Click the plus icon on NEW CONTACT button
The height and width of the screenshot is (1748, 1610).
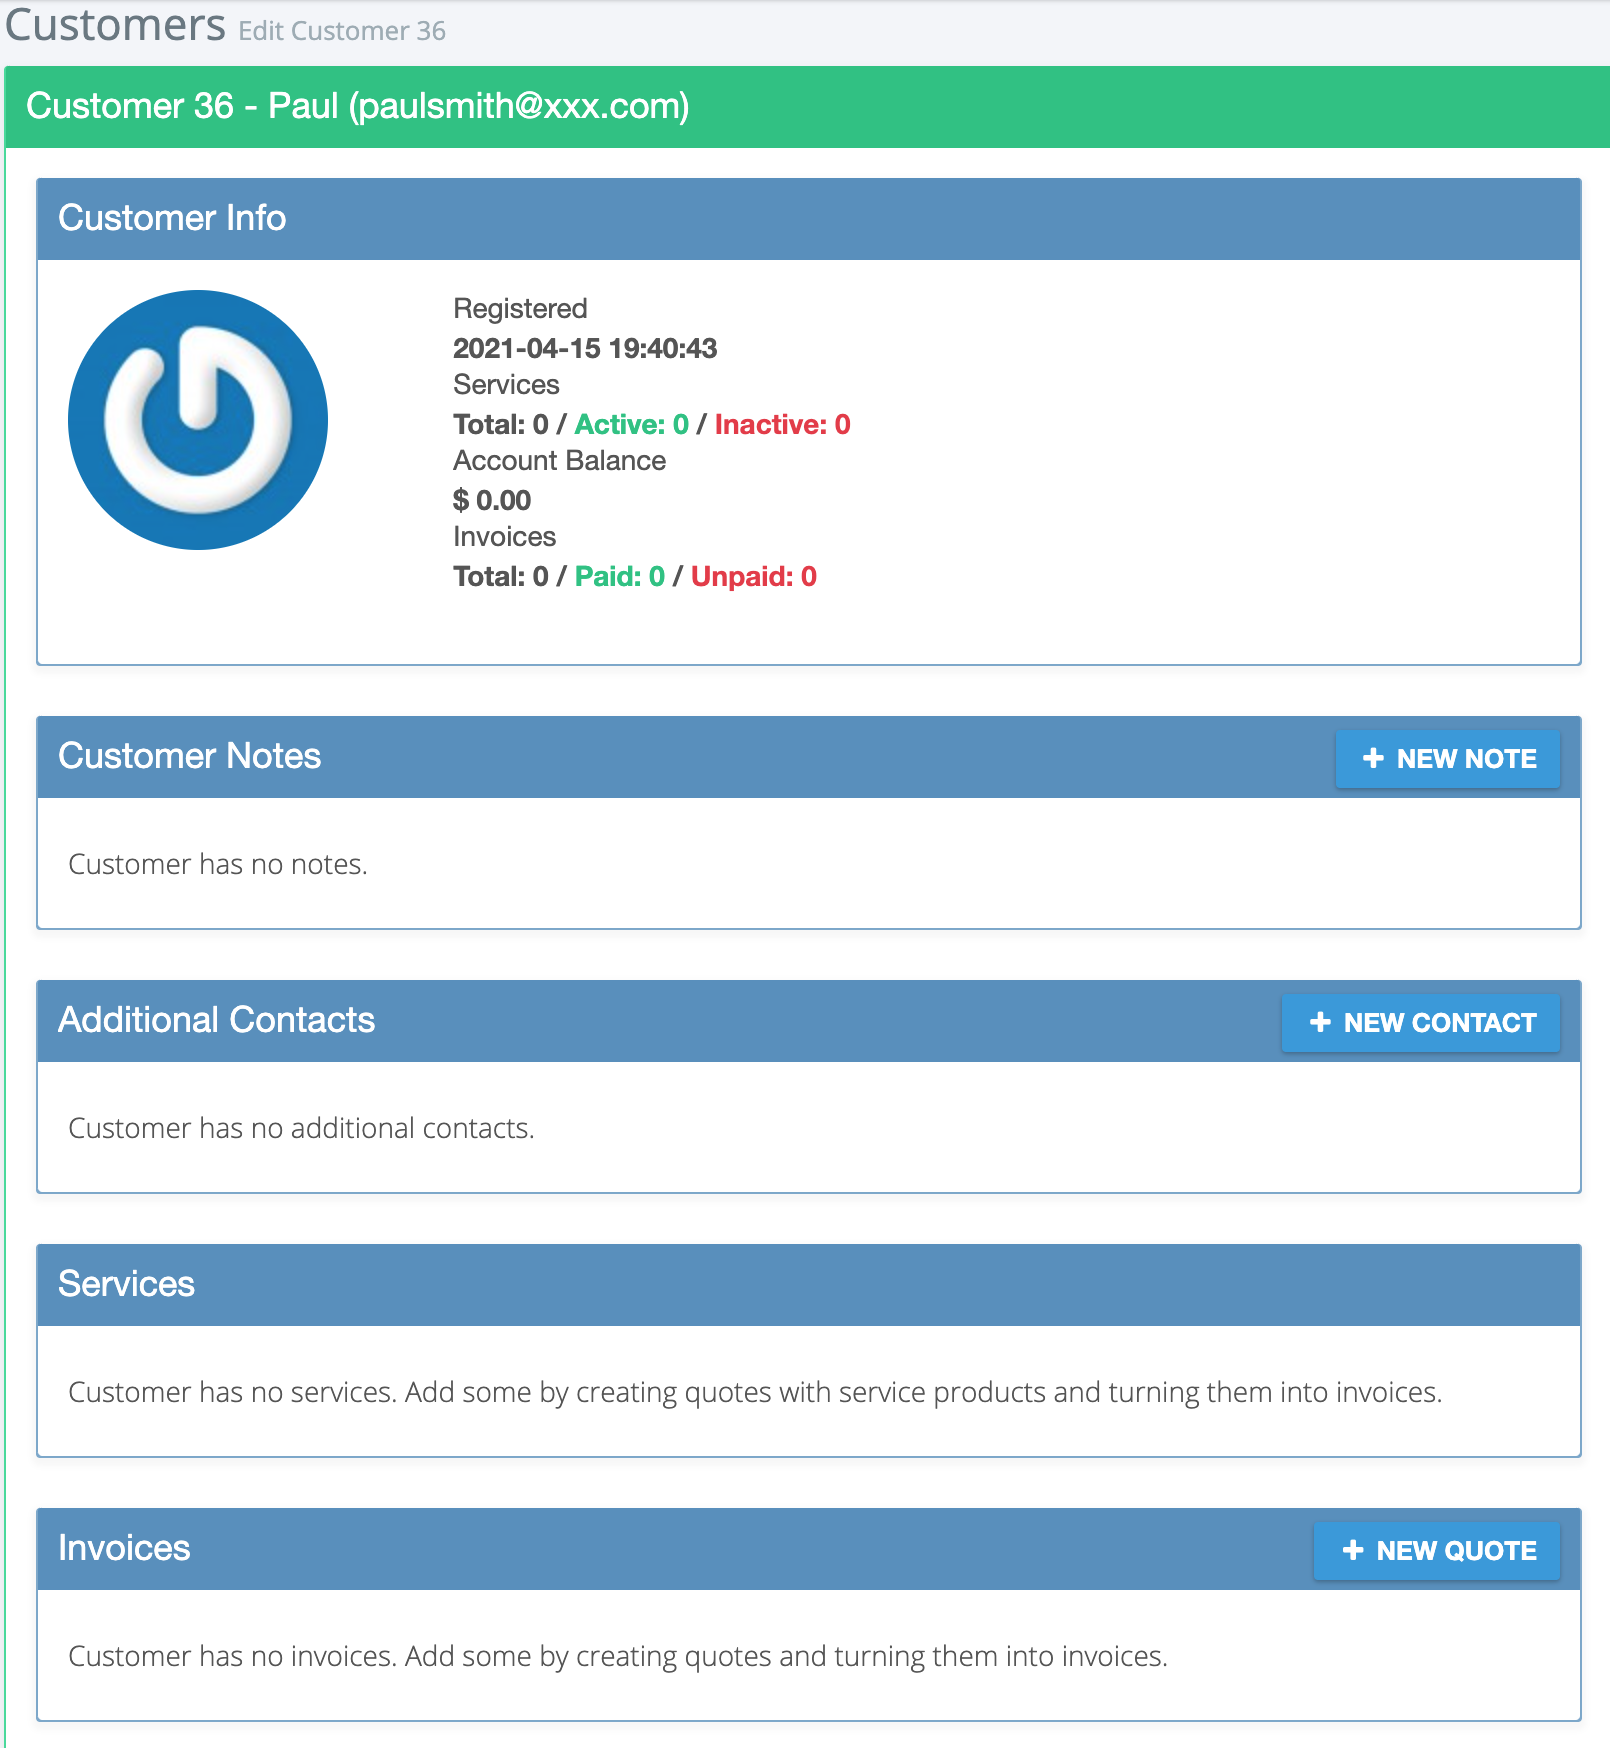[x=1320, y=1023]
